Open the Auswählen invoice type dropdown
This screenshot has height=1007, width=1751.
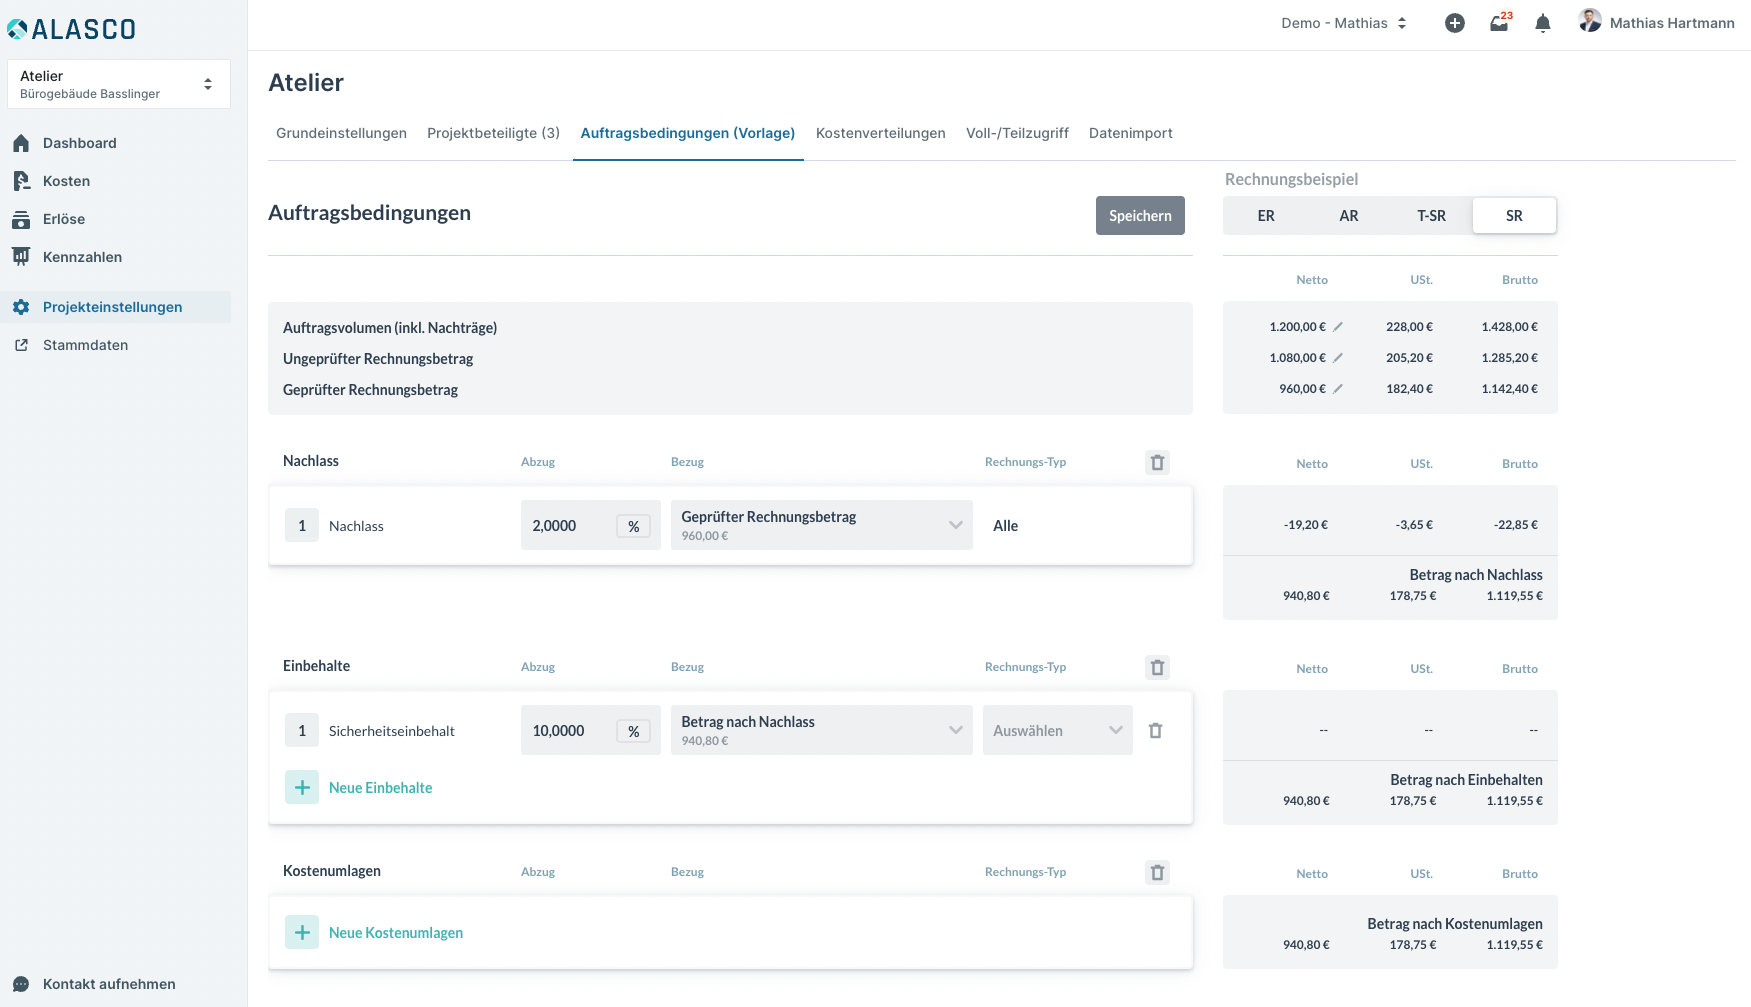coord(1057,731)
